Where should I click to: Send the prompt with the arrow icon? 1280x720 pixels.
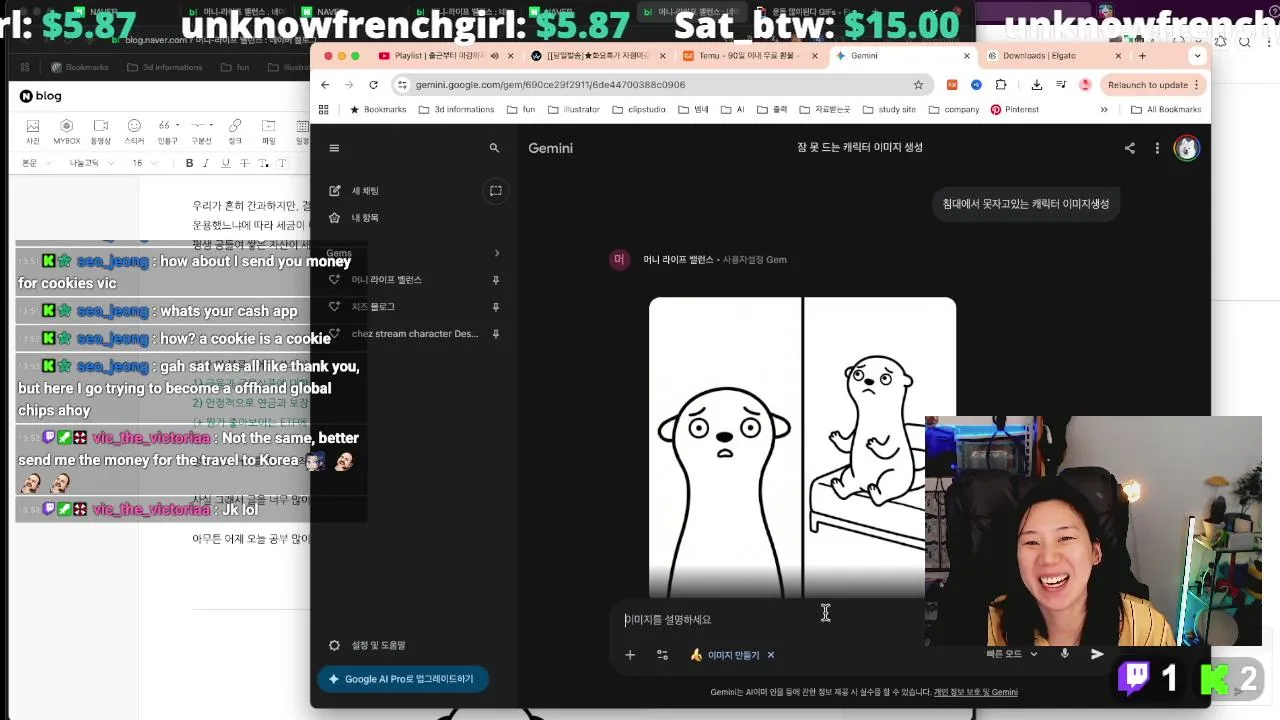pos(1097,654)
